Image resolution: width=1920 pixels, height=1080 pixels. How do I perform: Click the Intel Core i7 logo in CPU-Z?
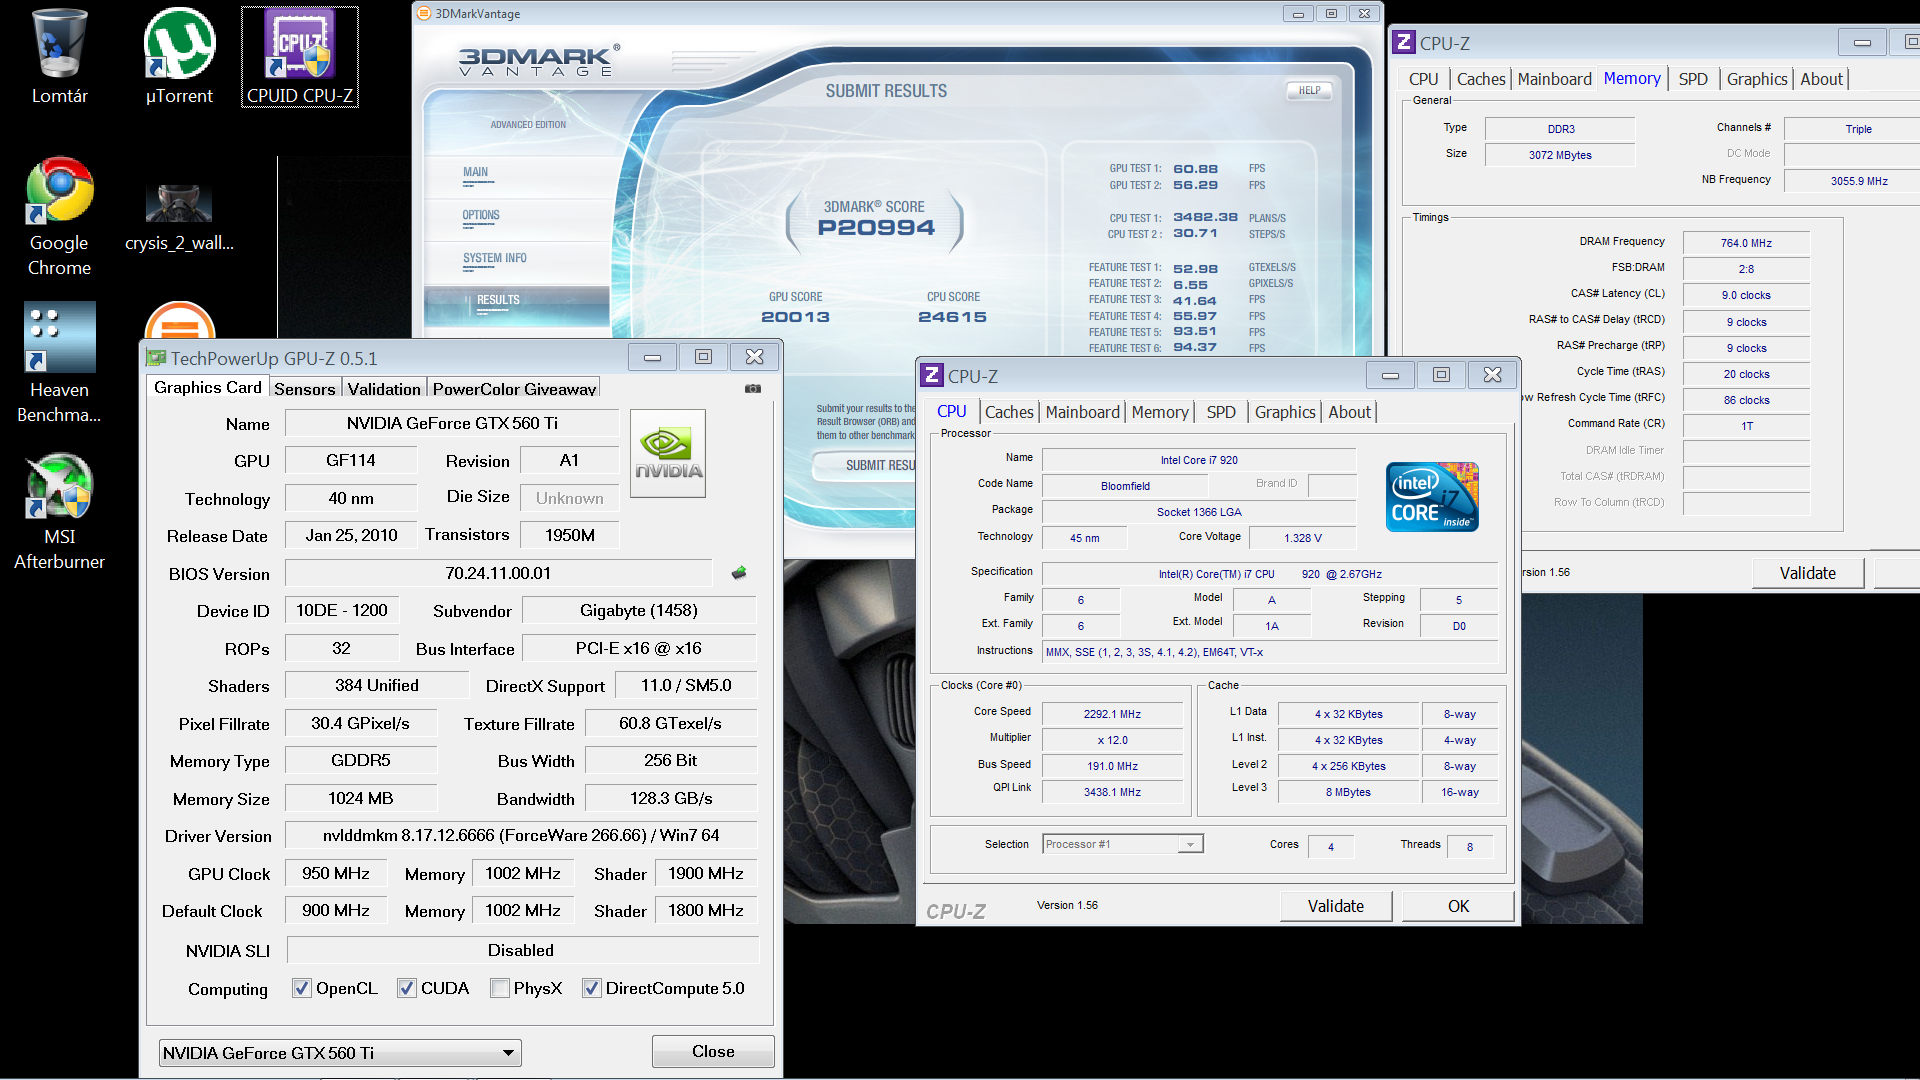point(1432,497)
